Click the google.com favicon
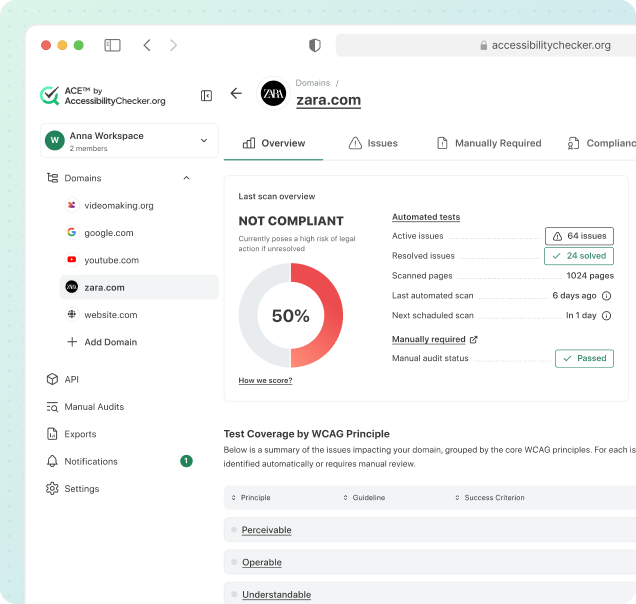 (72, 232)
